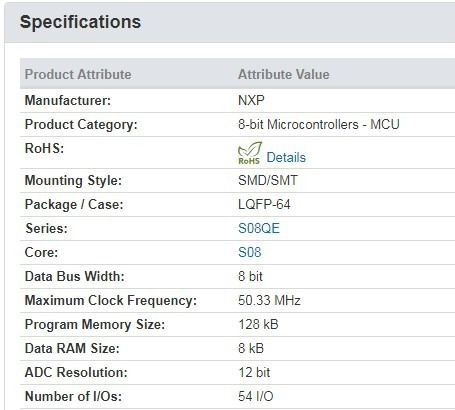
Task: Click the Data RAM Size: label
Action: click(72, 348)
